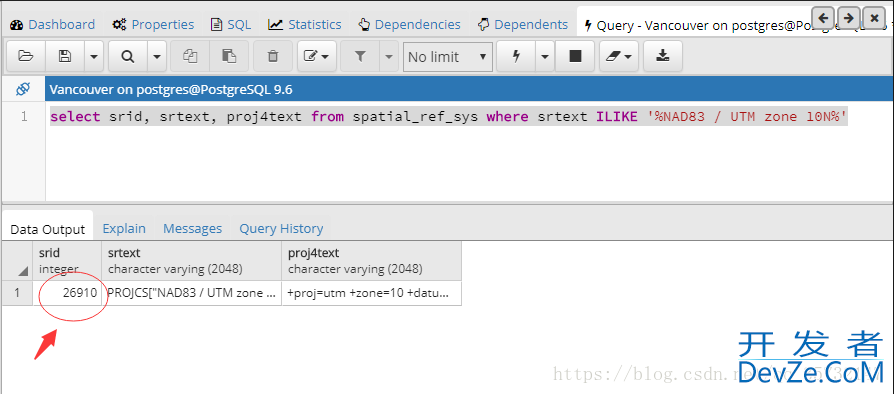
Task: Click the Paste icon in toolbar
Action: pos(229,56)
